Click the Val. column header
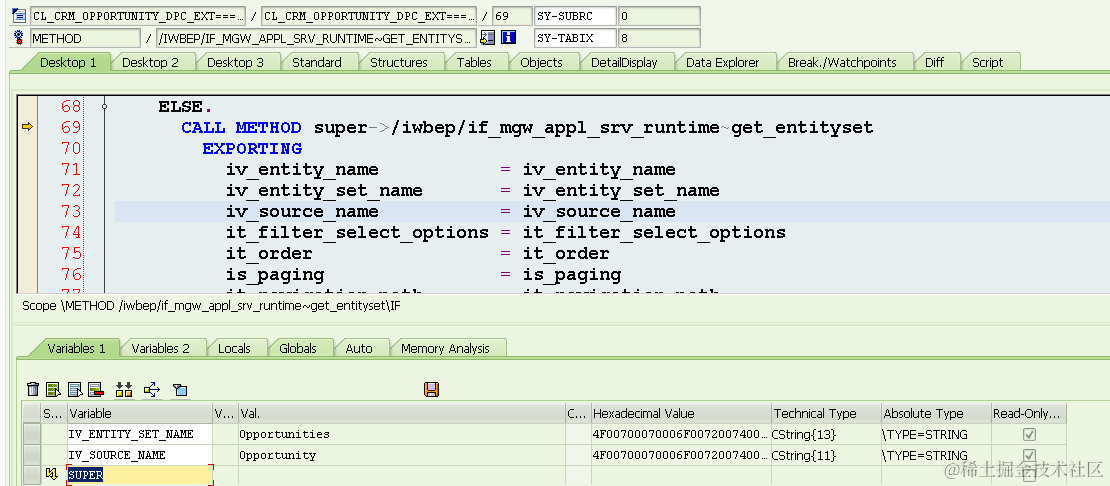Image resolution: width=1110 pixels, height=486 pixels. [401, 413]
